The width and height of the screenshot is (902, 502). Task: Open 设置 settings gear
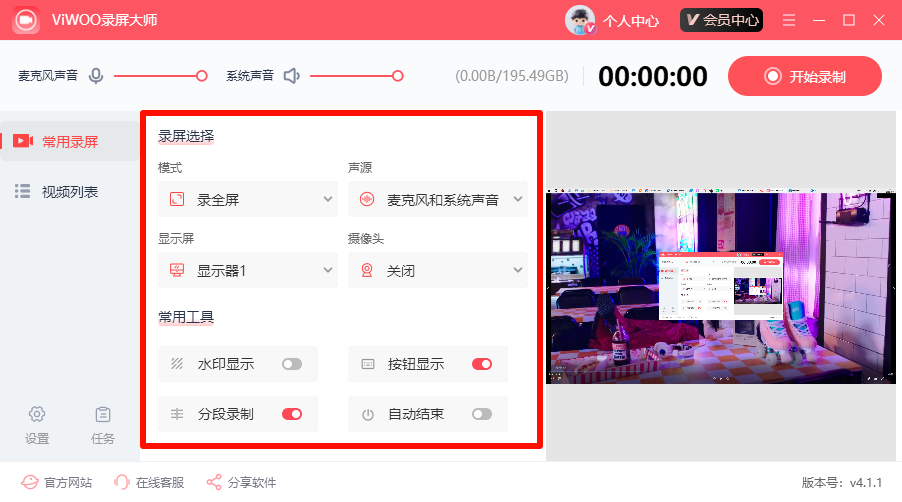[x=37, y=426]
